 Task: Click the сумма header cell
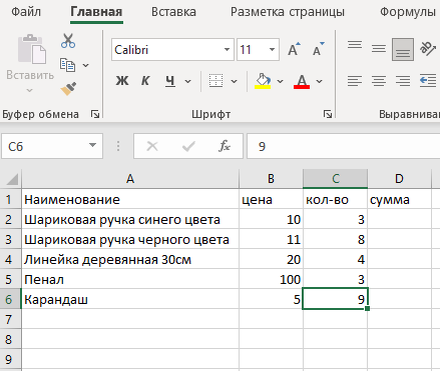click(x=399, y=199)
